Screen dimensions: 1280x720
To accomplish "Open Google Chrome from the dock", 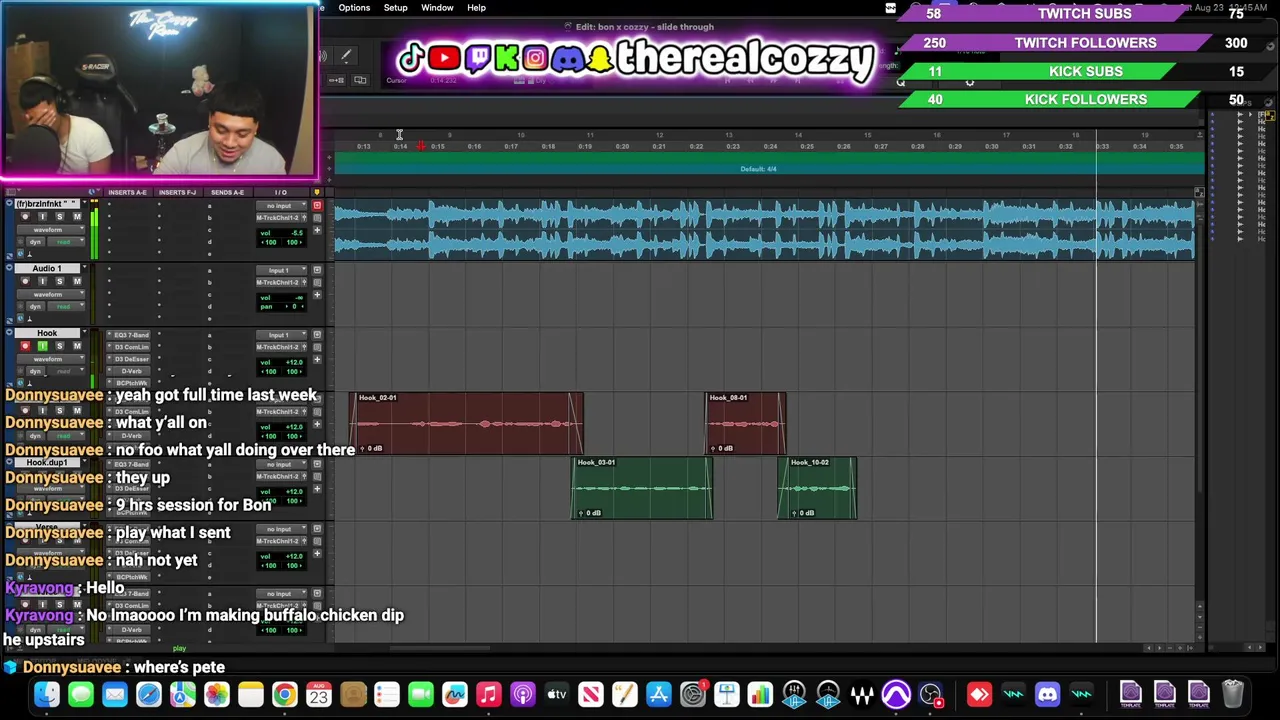I will (285, 694).
